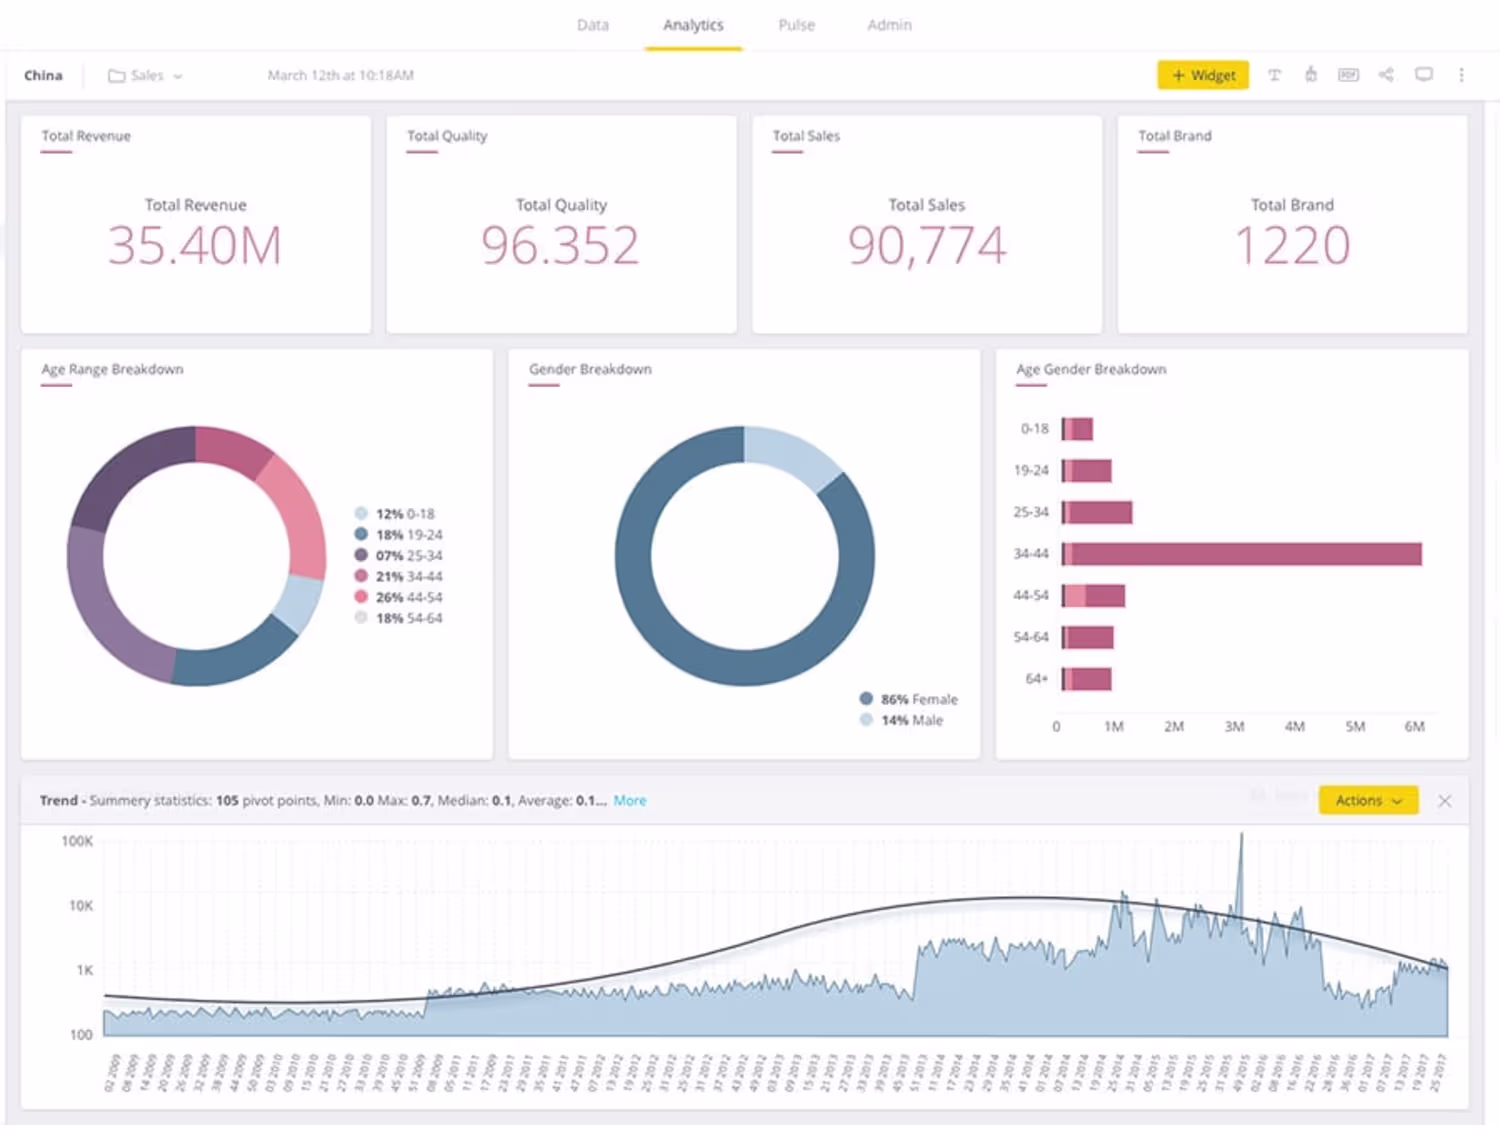Screen dimensions: 1500x1125
Task: Open the yellow Actions dropdown
Action: [x=1368, y=800]
